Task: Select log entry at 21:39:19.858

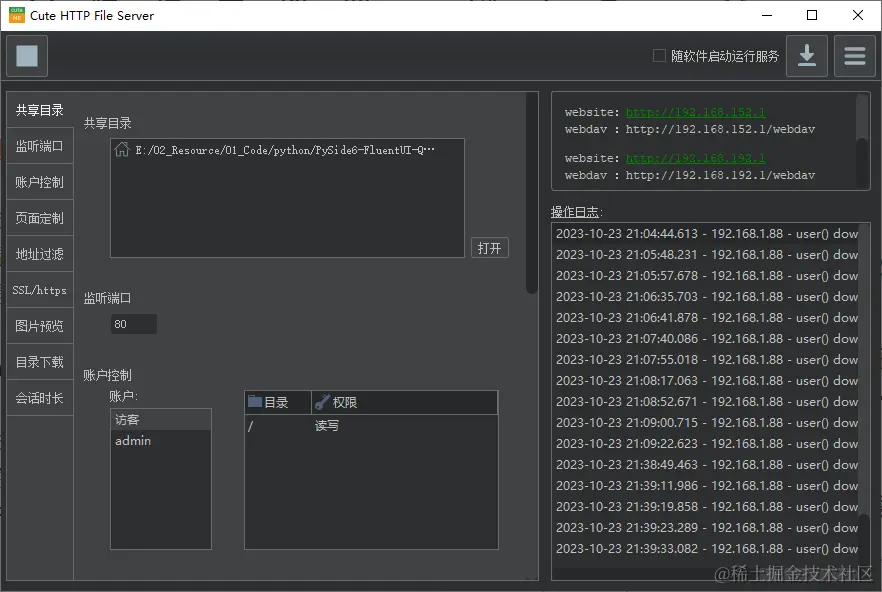Action: click(706, 506)
